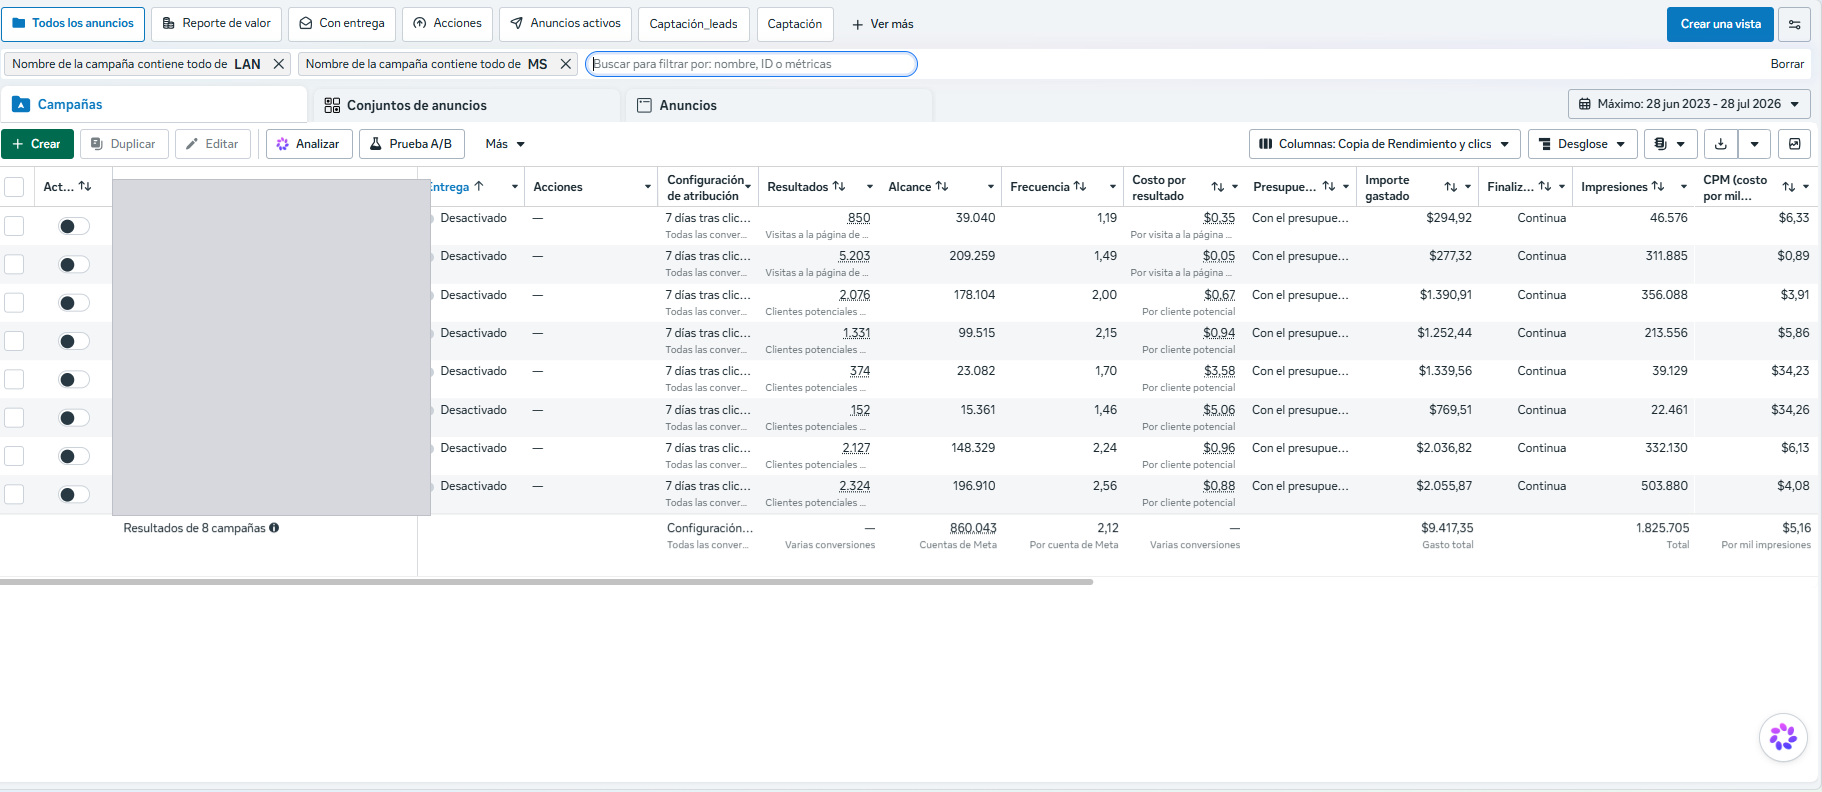This screenshot has width=1822, height=792.
Task: Open dropdown arrow next to the download button
Action: [1754, 144]
